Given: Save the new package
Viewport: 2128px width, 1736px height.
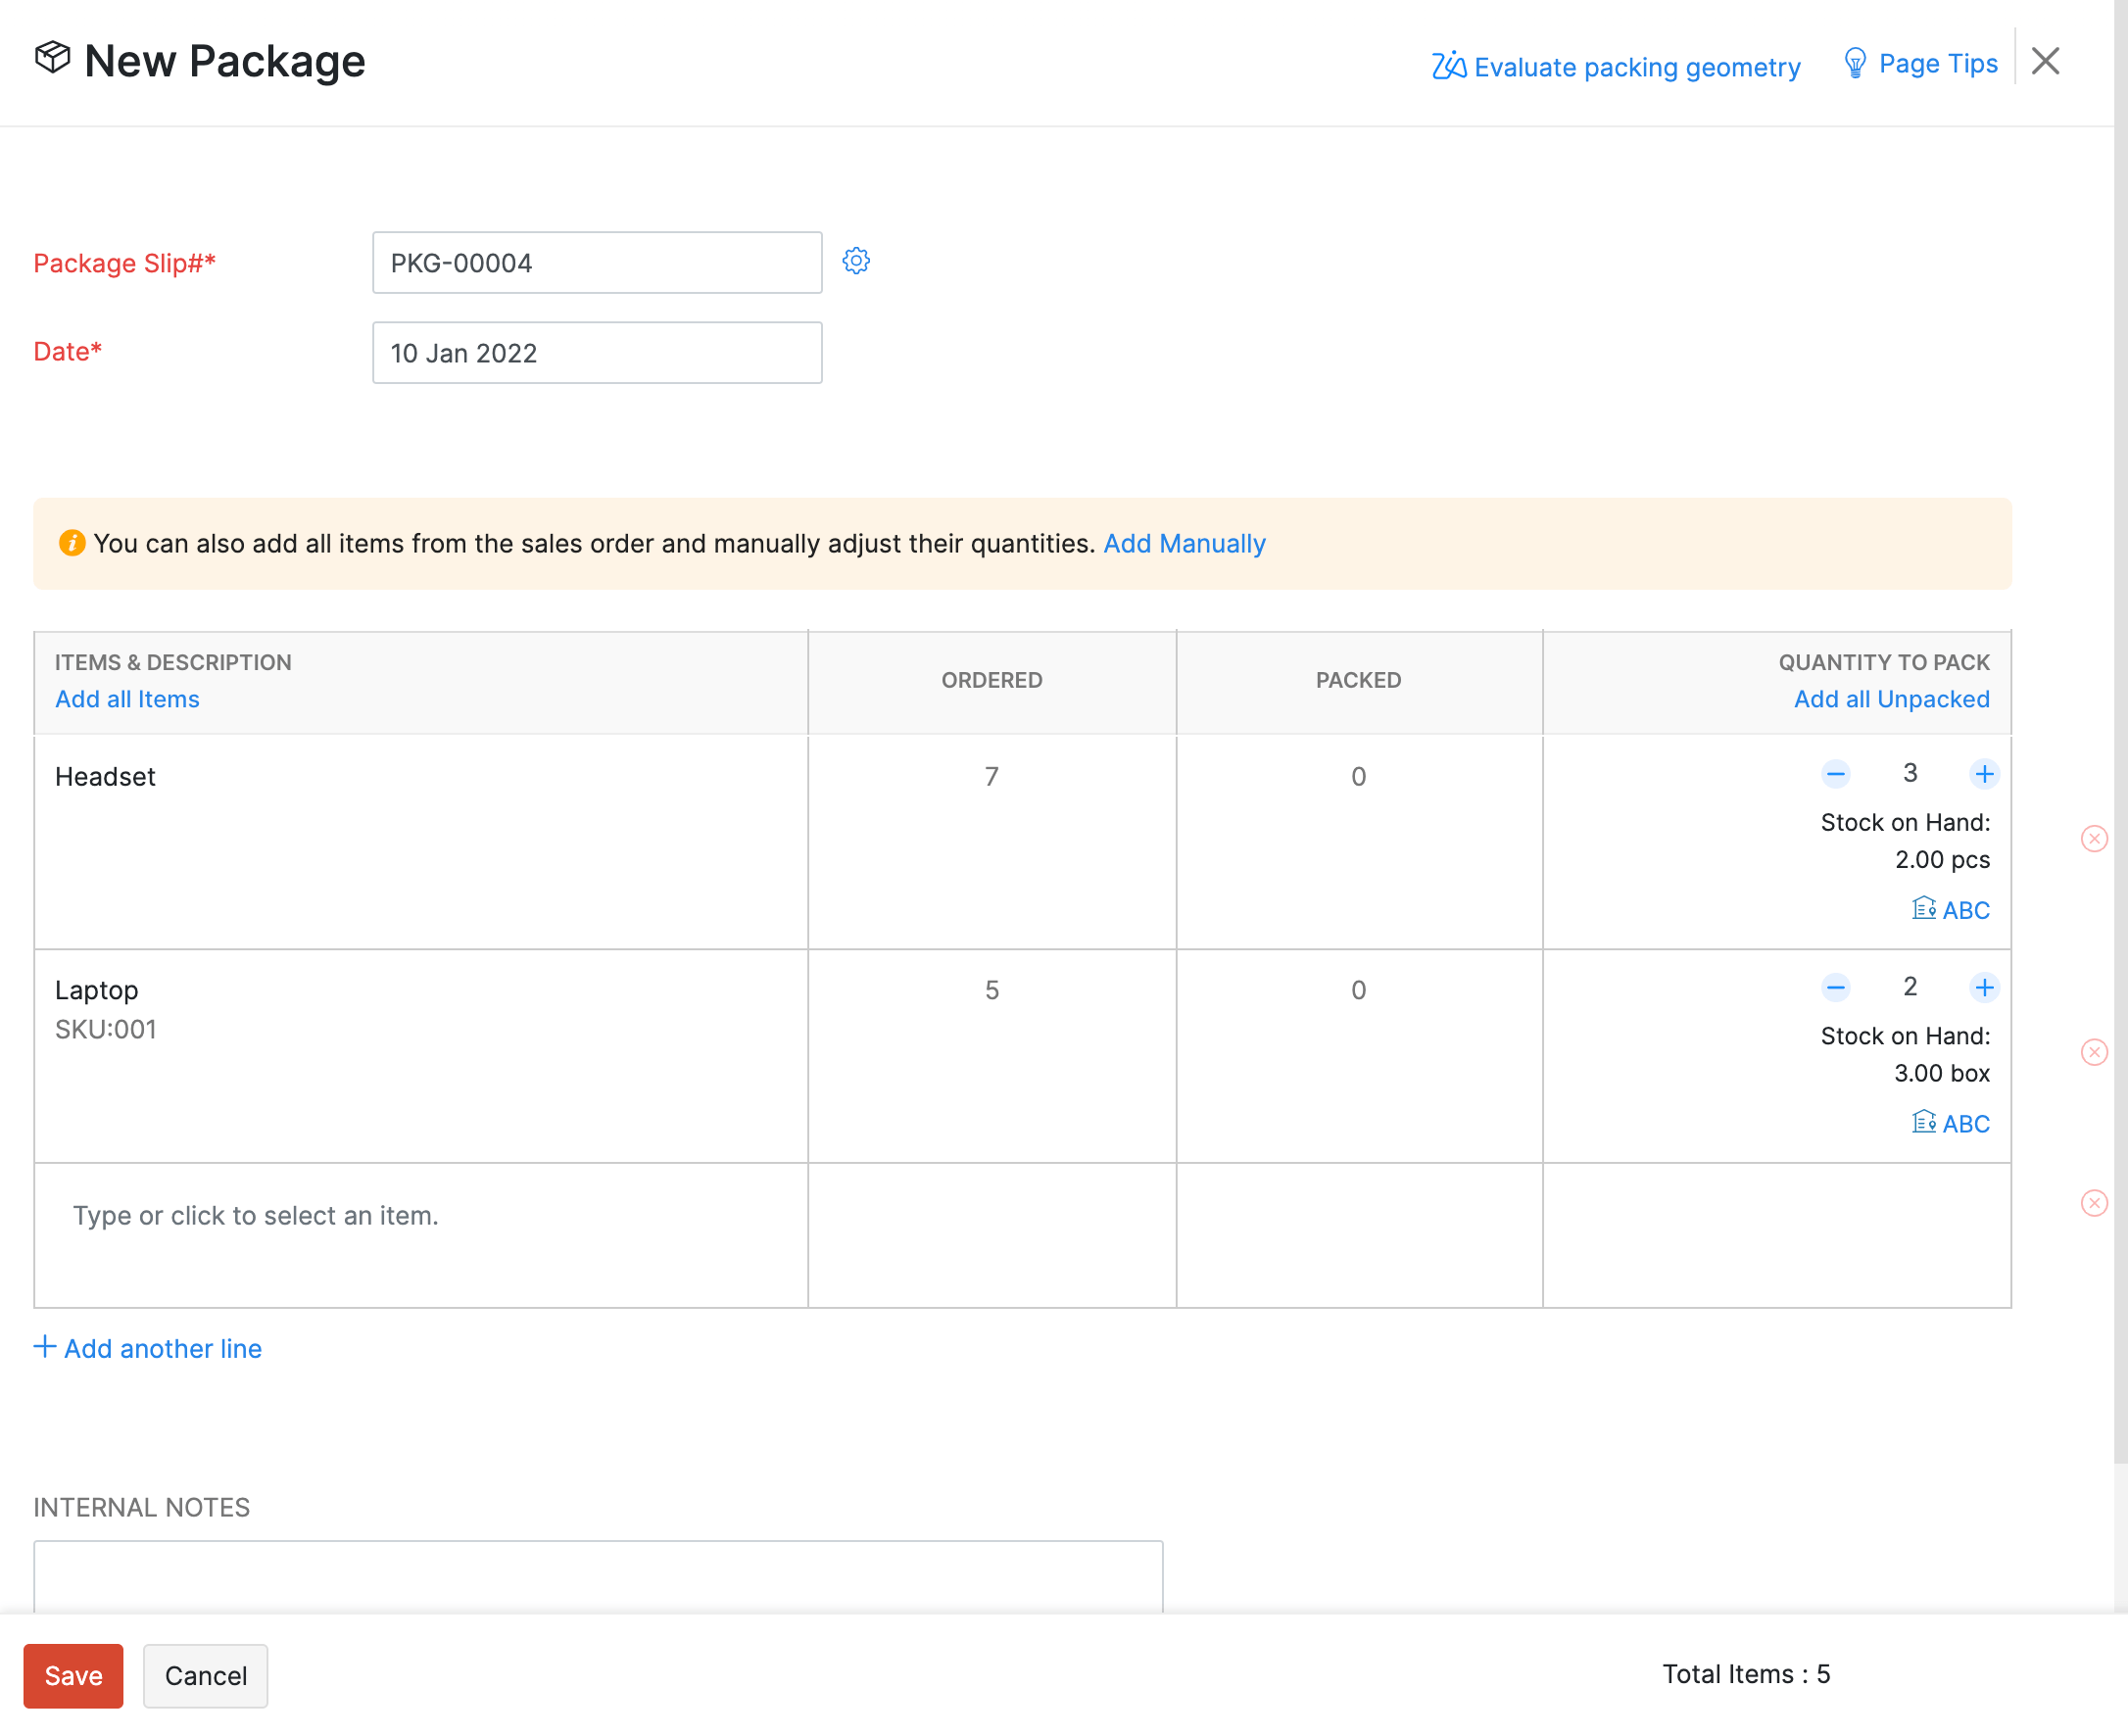Looking at the screenshot, I should point(73,1676).
